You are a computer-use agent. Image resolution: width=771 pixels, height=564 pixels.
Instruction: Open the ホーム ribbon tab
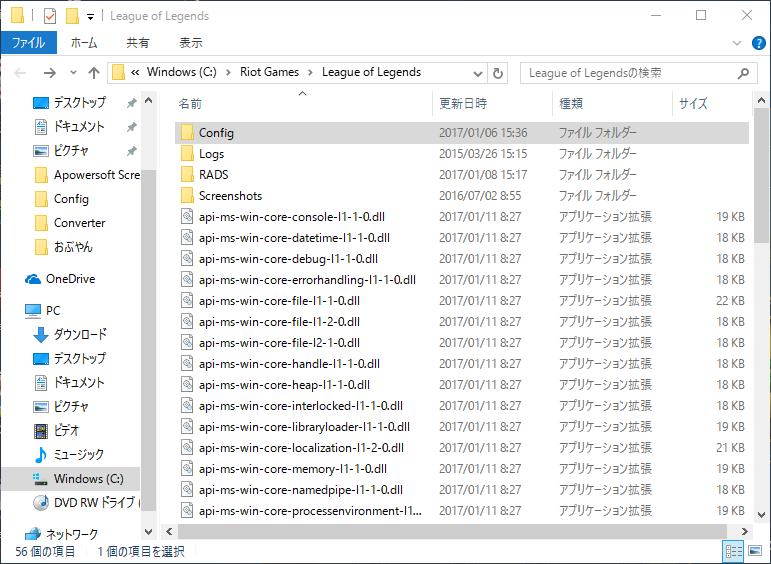[84, 43]
